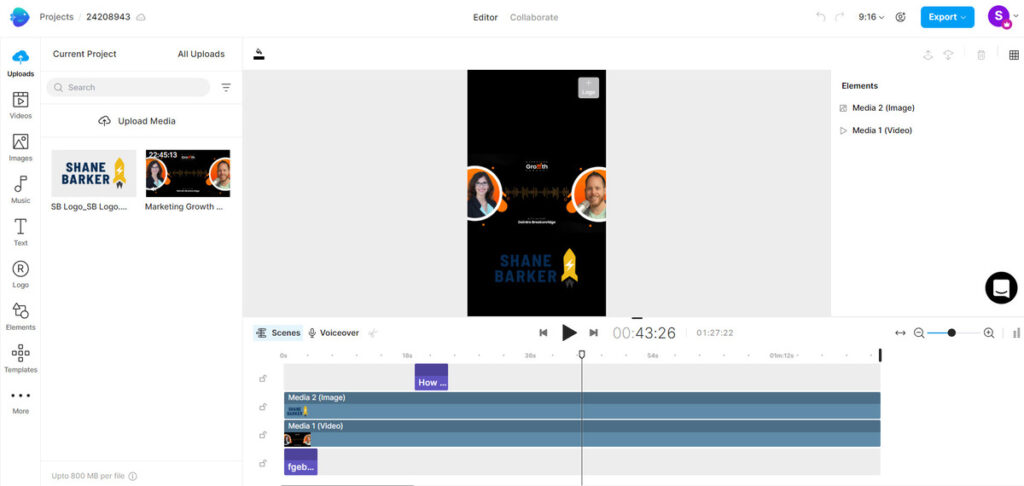Switch to the Voiceover tab
The width and height of the screenshot is (1024, 486).
coord(333,333)
